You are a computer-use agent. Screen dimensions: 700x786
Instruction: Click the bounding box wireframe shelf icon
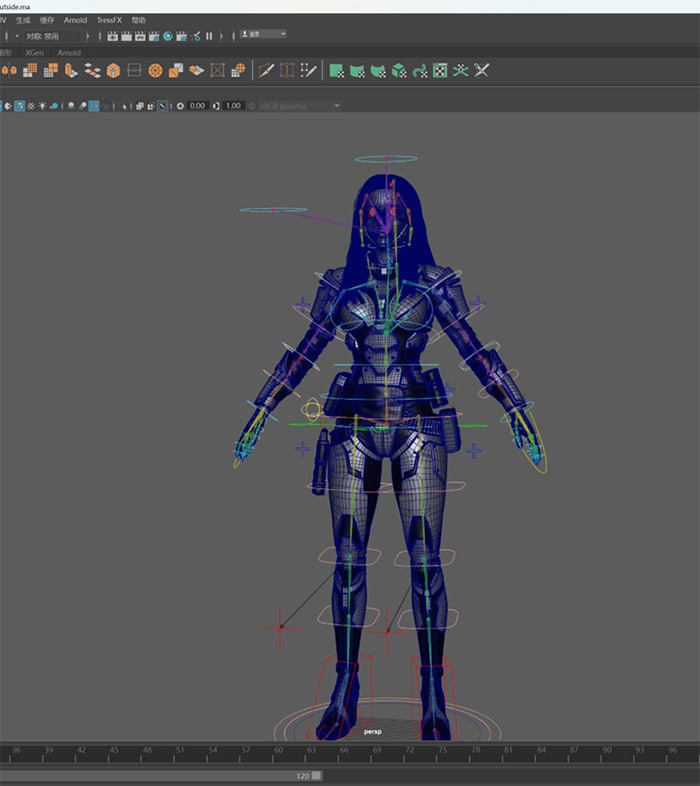pyautogui.click(x=217, y=70)
